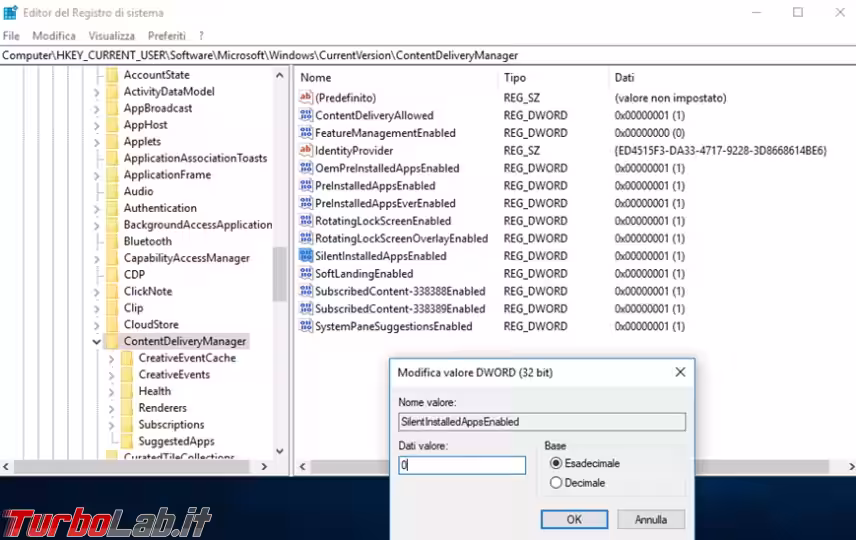Expand the AppBroadcast key

click(x=97, y=109)
